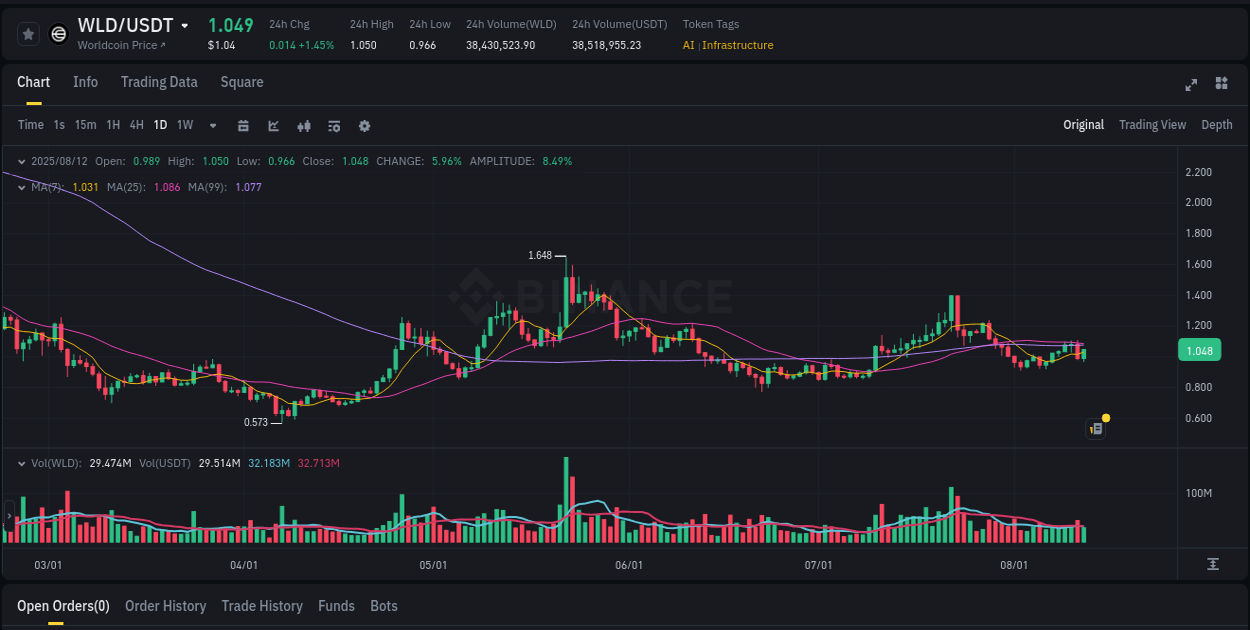Image resolution: width=1250 pixels, height=630 pixels.
Task: Collapse the MA indicator row chevron
Action: pos(20,186)
